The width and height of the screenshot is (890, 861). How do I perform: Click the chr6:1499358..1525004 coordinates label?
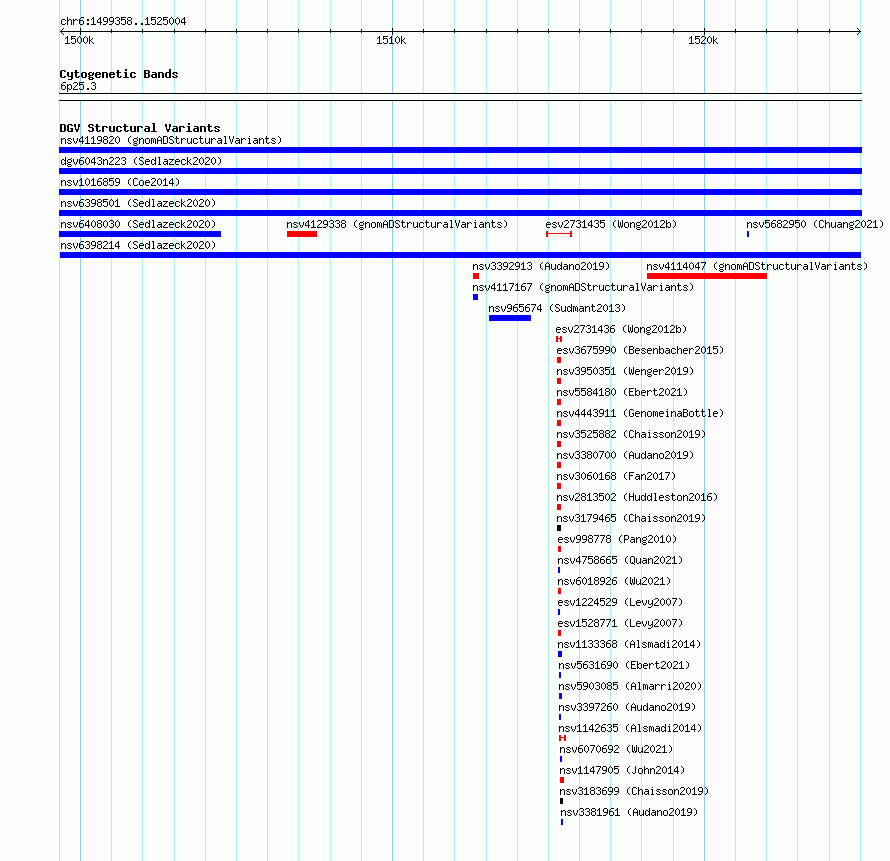tap(123, 21)
